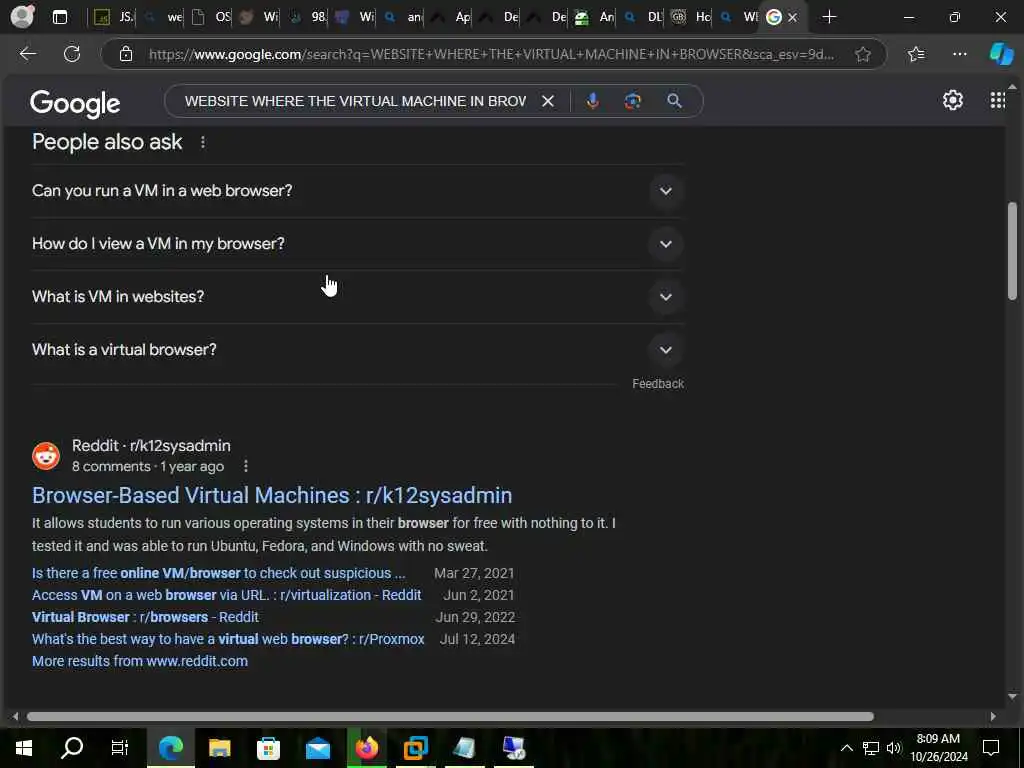Screen dimensions: 1024x768
Task: Go to Google home via logo
Action: pyautogui.click(x=75, y=103)
